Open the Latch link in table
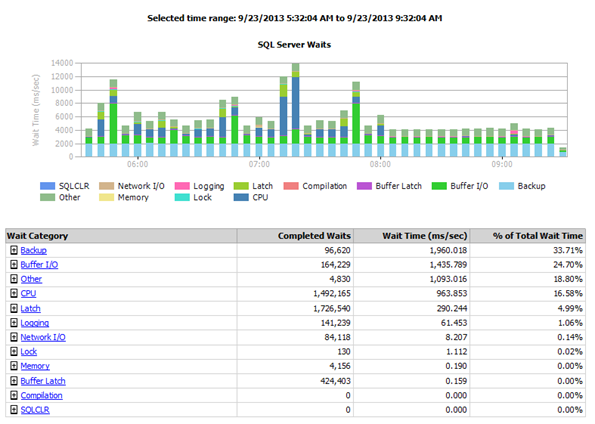 [x=30, y=308]
